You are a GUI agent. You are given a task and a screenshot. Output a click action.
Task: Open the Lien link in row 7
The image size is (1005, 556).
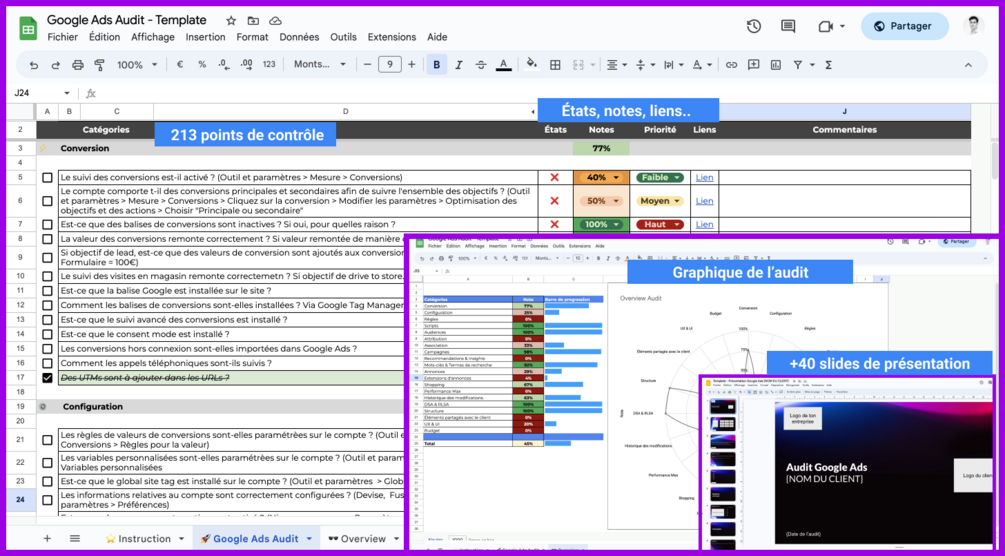click(x=704, y=224)
